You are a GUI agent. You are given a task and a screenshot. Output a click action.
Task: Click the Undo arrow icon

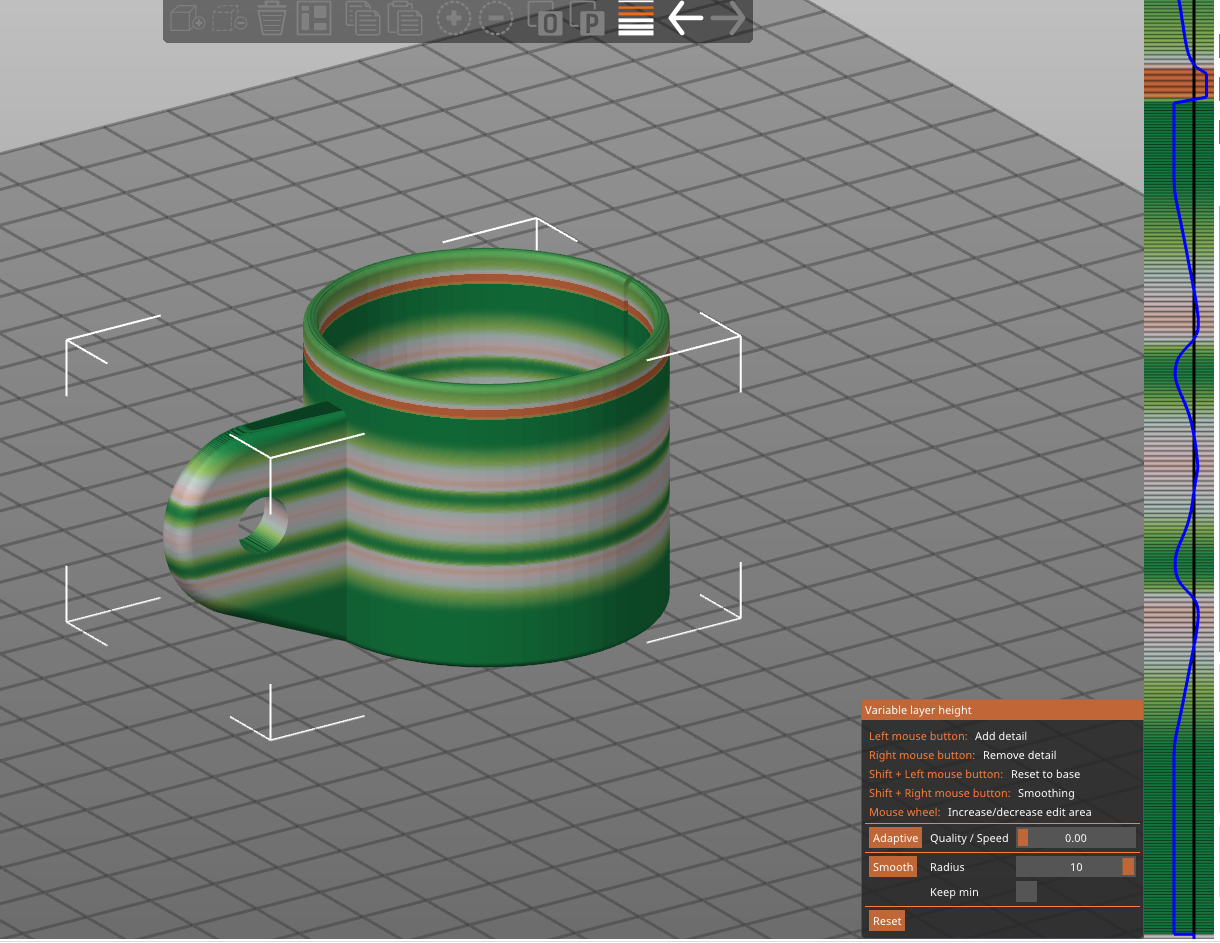[685, 18]
